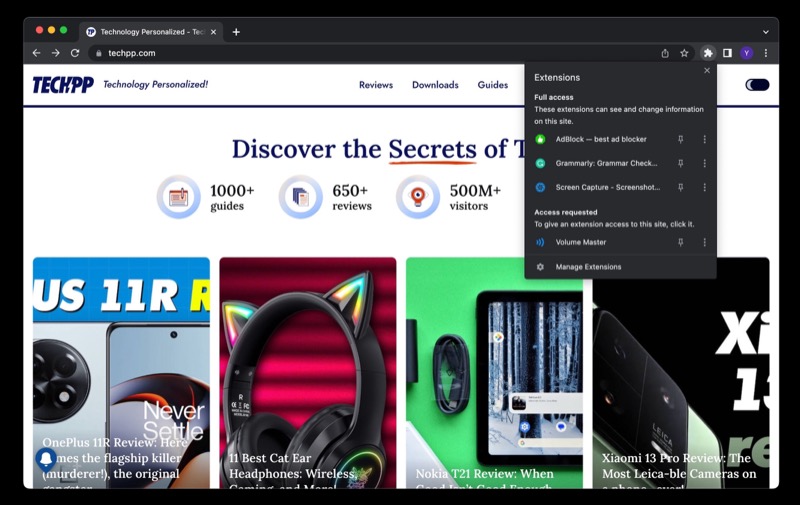Click the padlock site info icon

pyautogui.click(x=98, y=53)
